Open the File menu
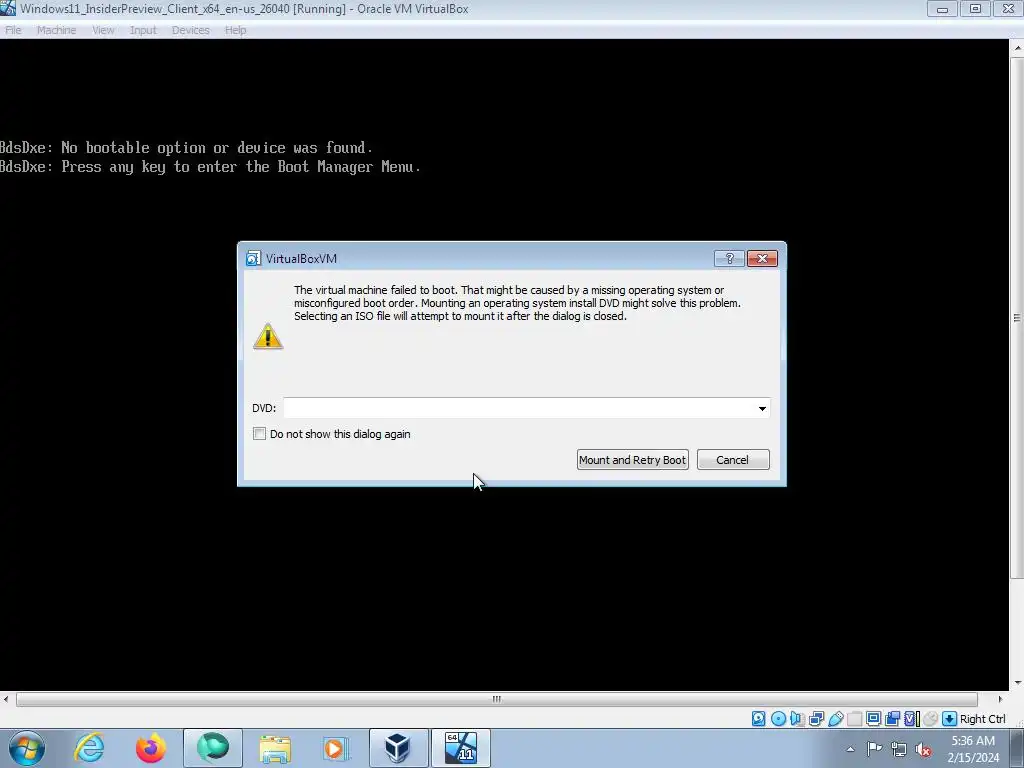 click(x=13, y=30)
